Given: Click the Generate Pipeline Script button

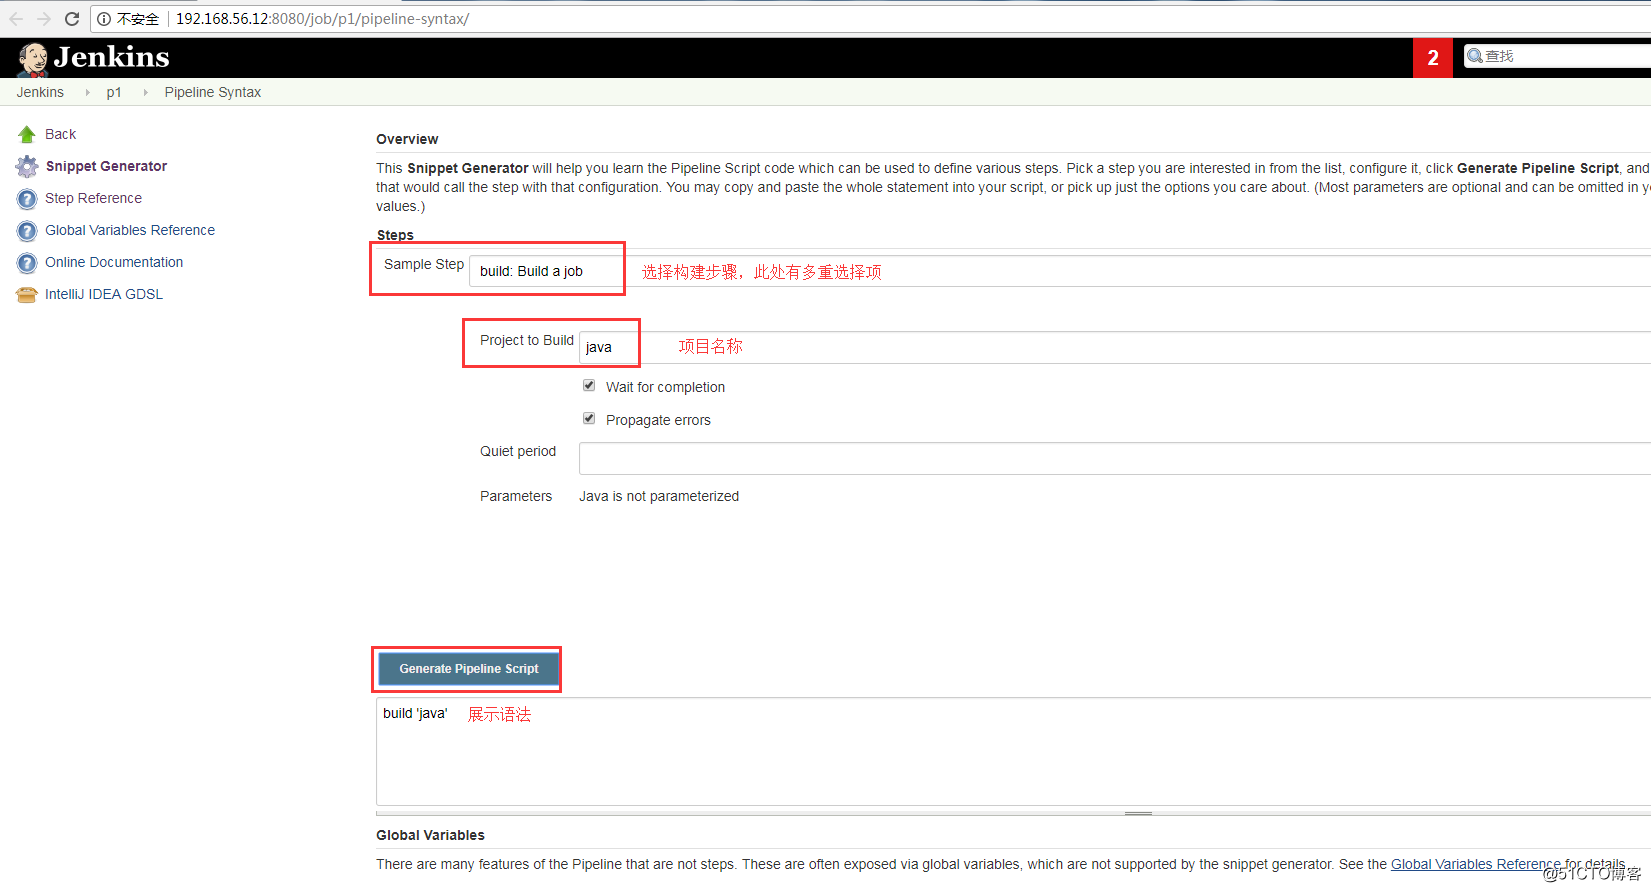Looking at the screenshot, I should tap(469, 669).
